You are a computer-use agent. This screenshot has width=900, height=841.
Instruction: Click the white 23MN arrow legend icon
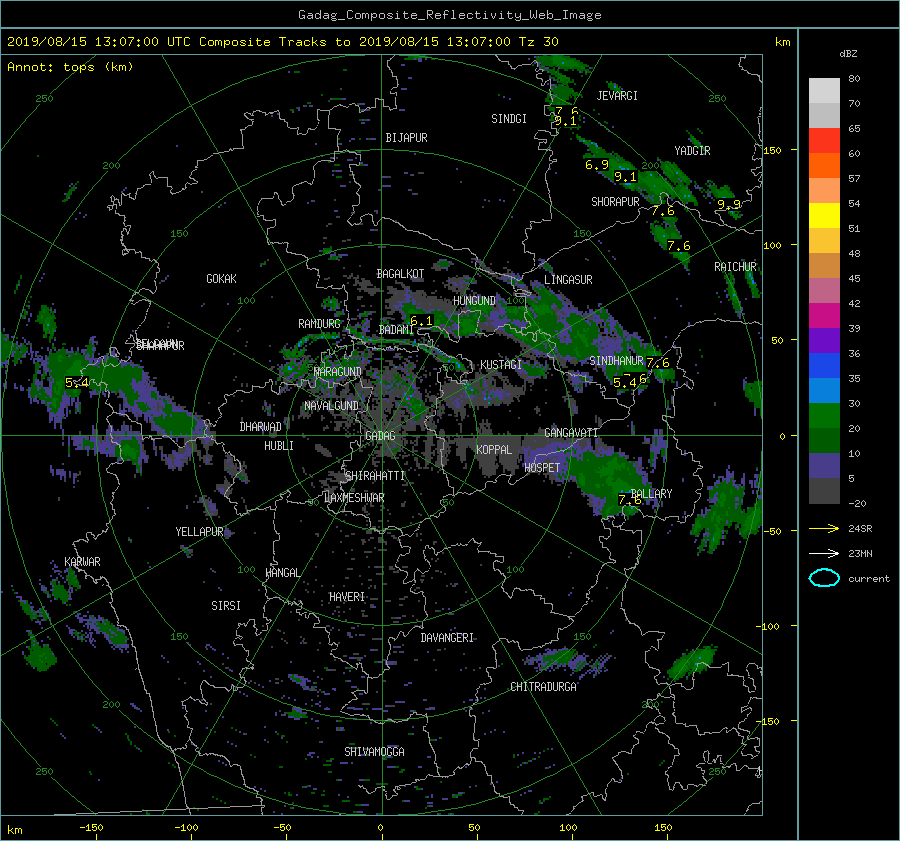click(x=824, y=553)
